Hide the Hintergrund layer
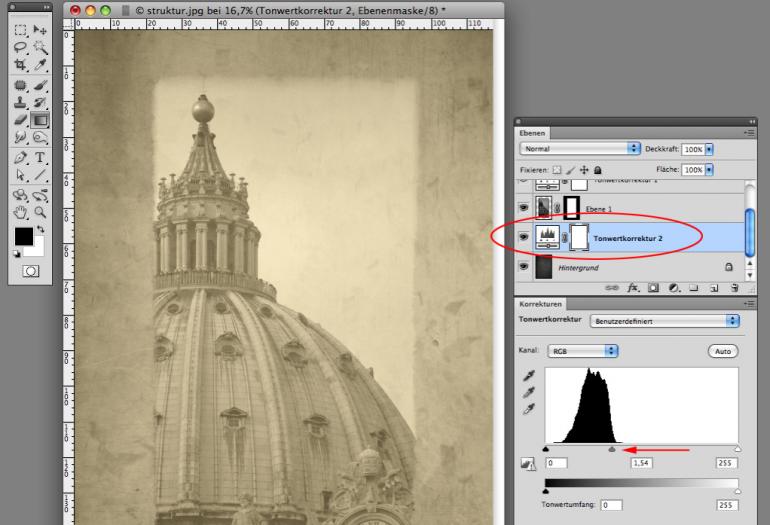The height and width of the screenshot is (525, 770). 523,267
